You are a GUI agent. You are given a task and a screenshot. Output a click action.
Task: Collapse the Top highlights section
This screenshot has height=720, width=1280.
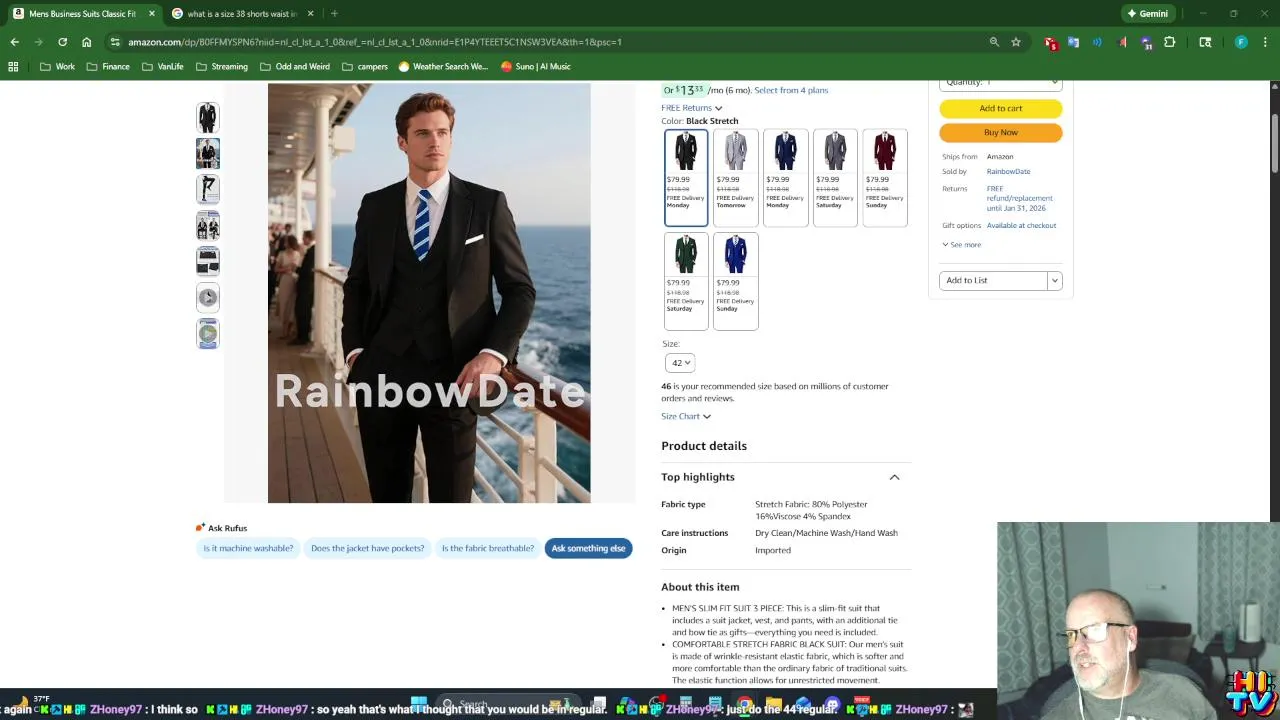click(x=894, y=477)
